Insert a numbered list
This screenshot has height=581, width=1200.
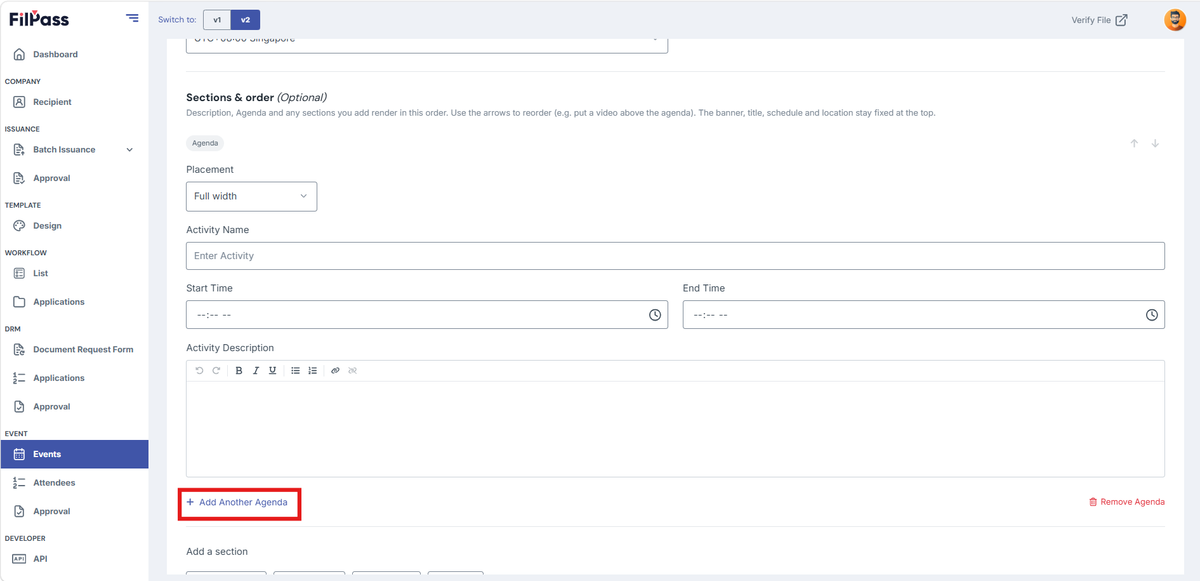312,371
